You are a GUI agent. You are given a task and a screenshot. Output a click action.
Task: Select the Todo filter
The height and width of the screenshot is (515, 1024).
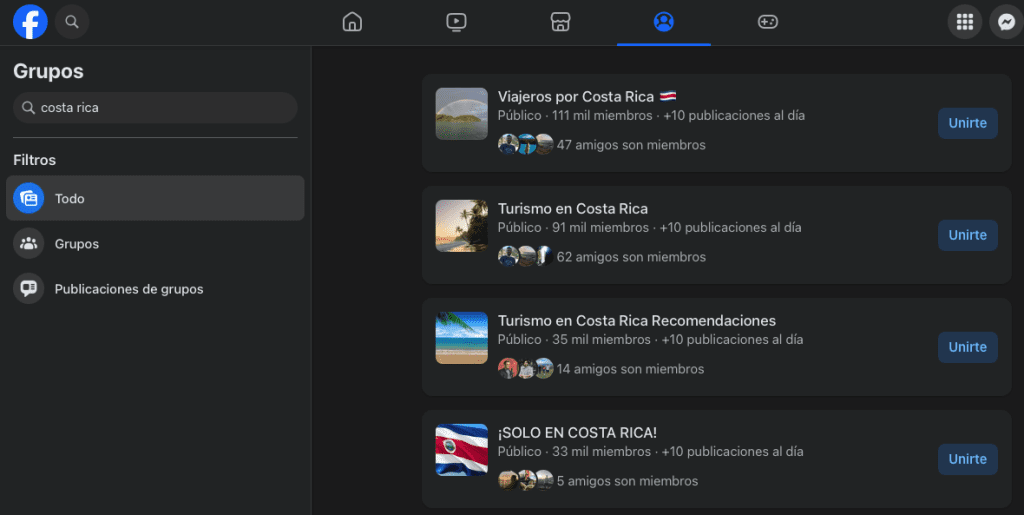(x=155, y=198)
